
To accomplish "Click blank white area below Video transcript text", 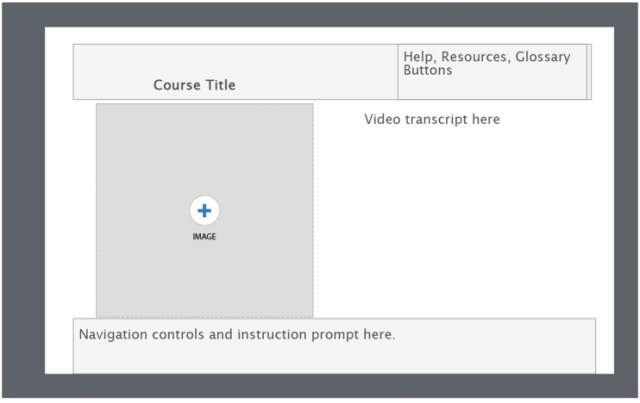I will tap(450, 220).
